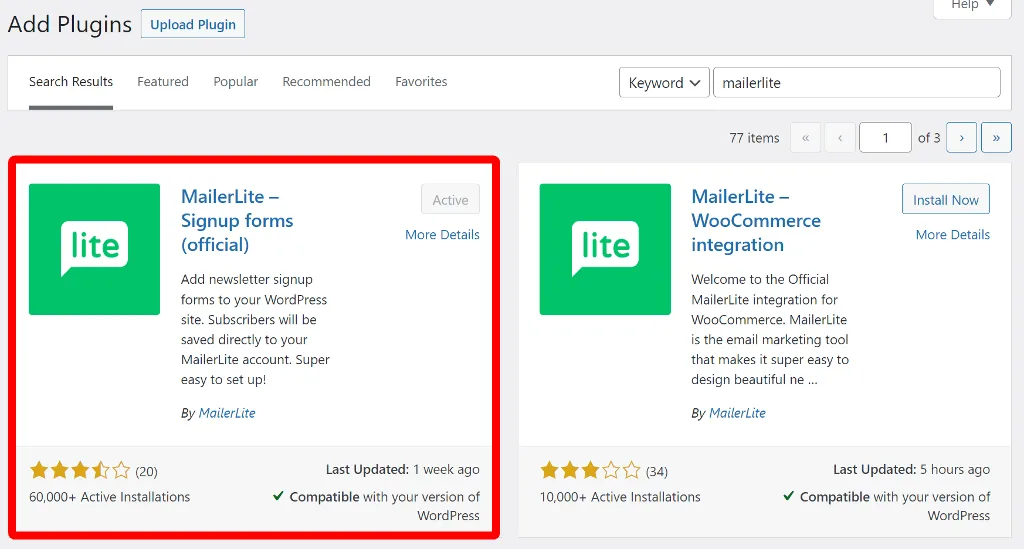Click the 77 items count text
Viewport: 1024px width, 549px height.
coord(754,138)
